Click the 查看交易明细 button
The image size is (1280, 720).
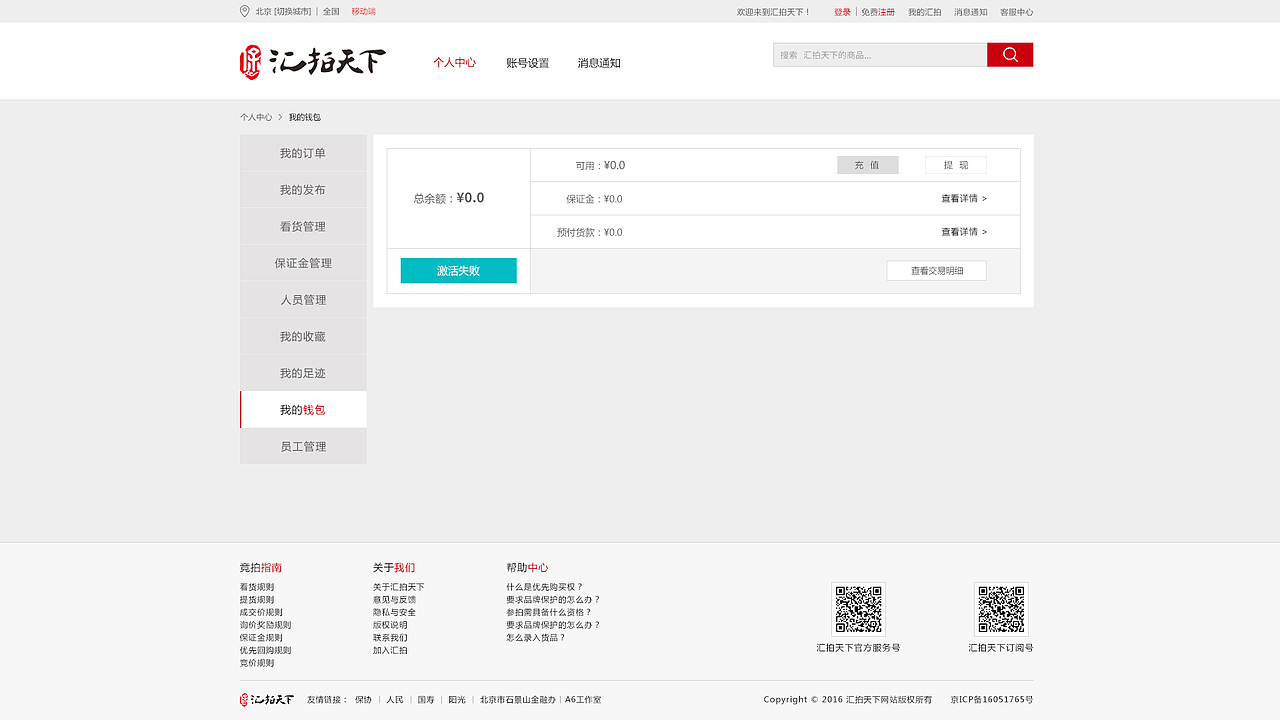[936, 270]
